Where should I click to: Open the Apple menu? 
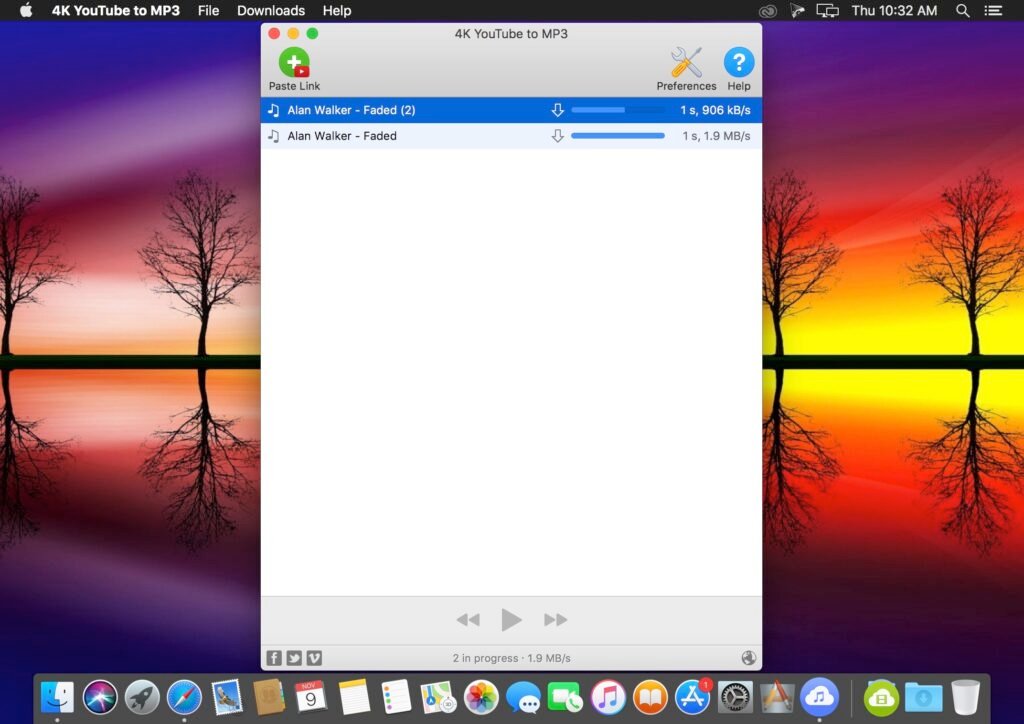tap(24, 11)
